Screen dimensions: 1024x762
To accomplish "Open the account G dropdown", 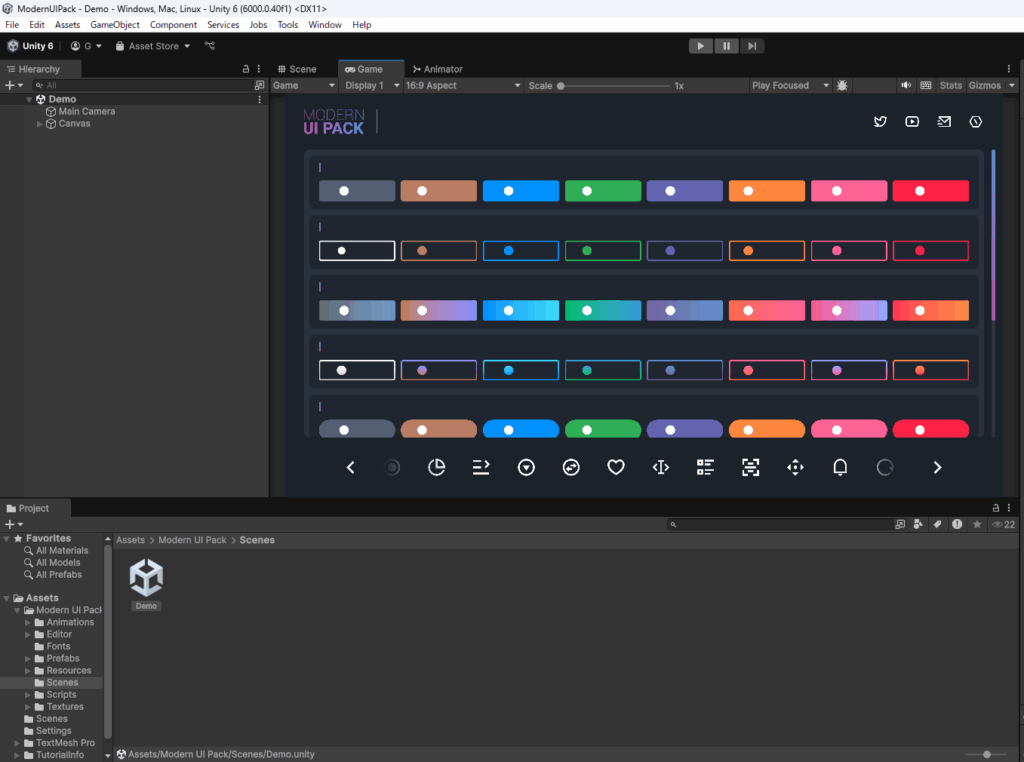I will click(86, 46).
